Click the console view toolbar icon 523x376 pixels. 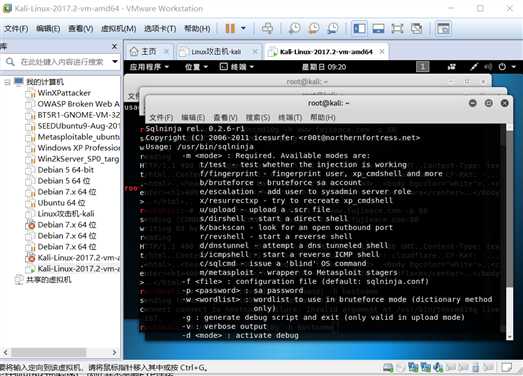pyautogui.click(x=443, y=28)
